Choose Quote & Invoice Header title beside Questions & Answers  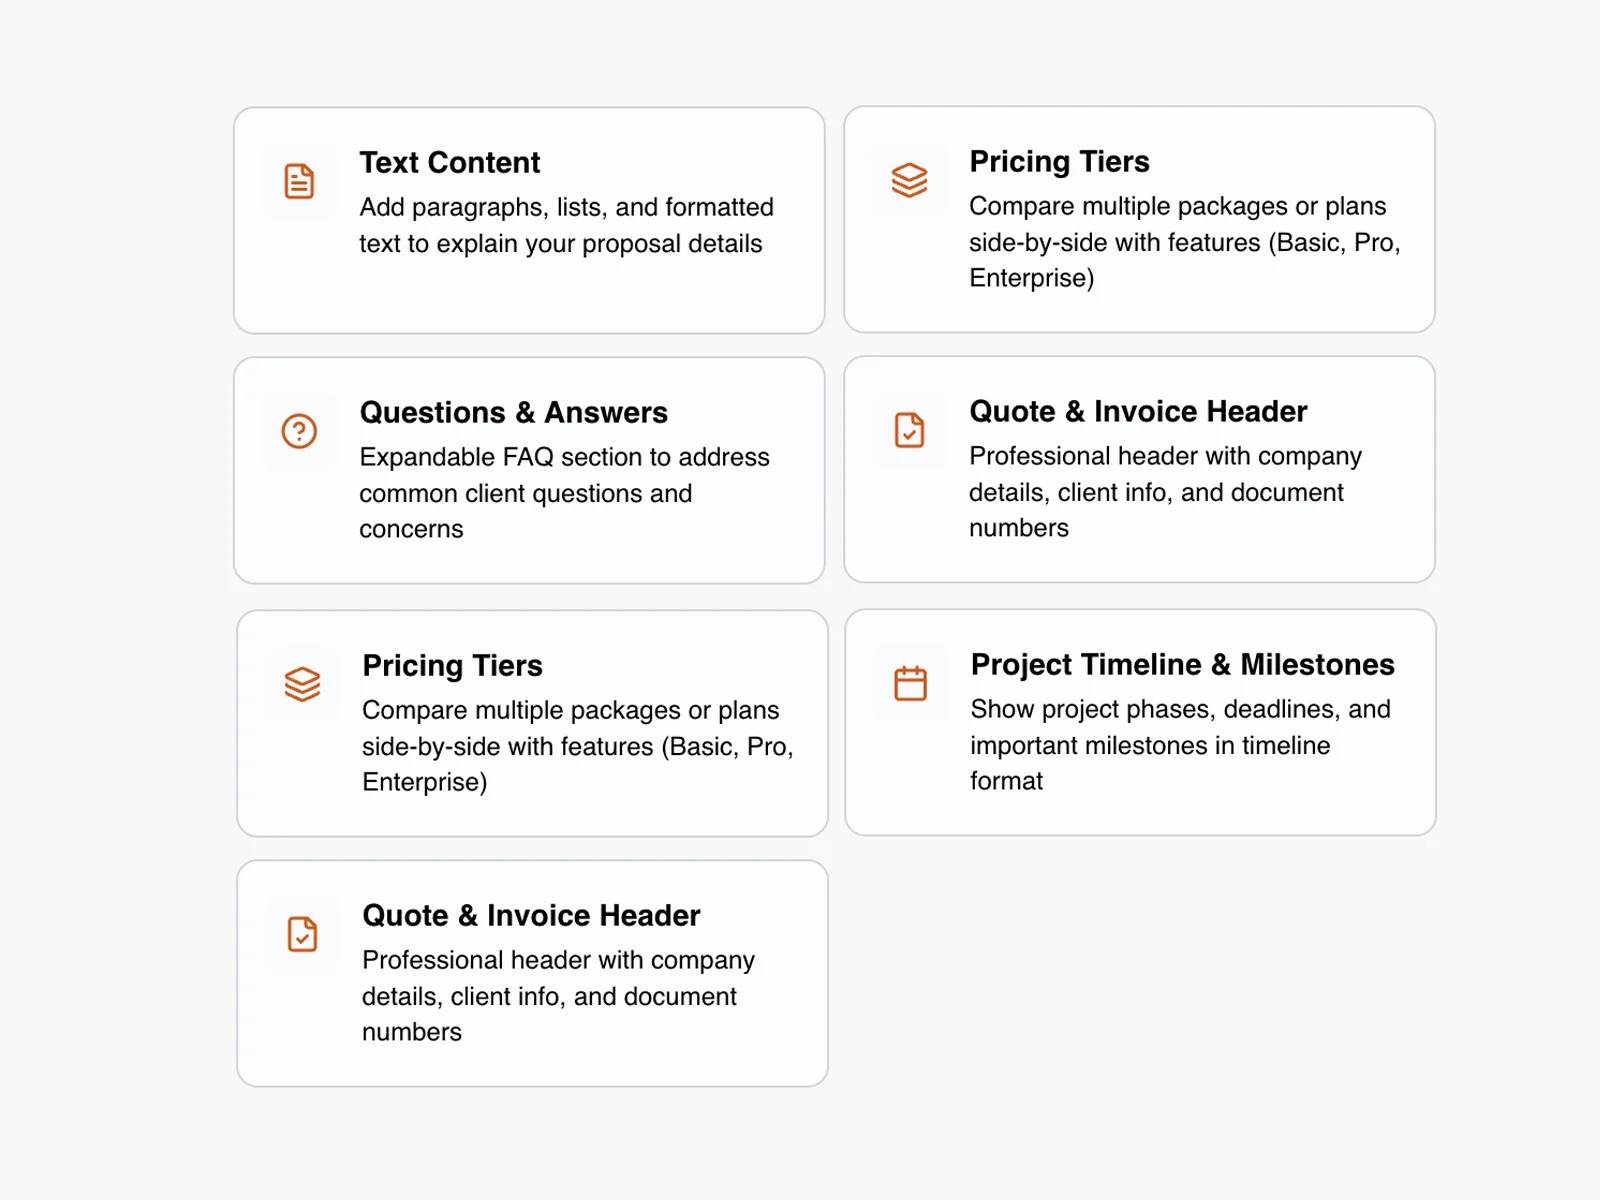[1137, 411]
